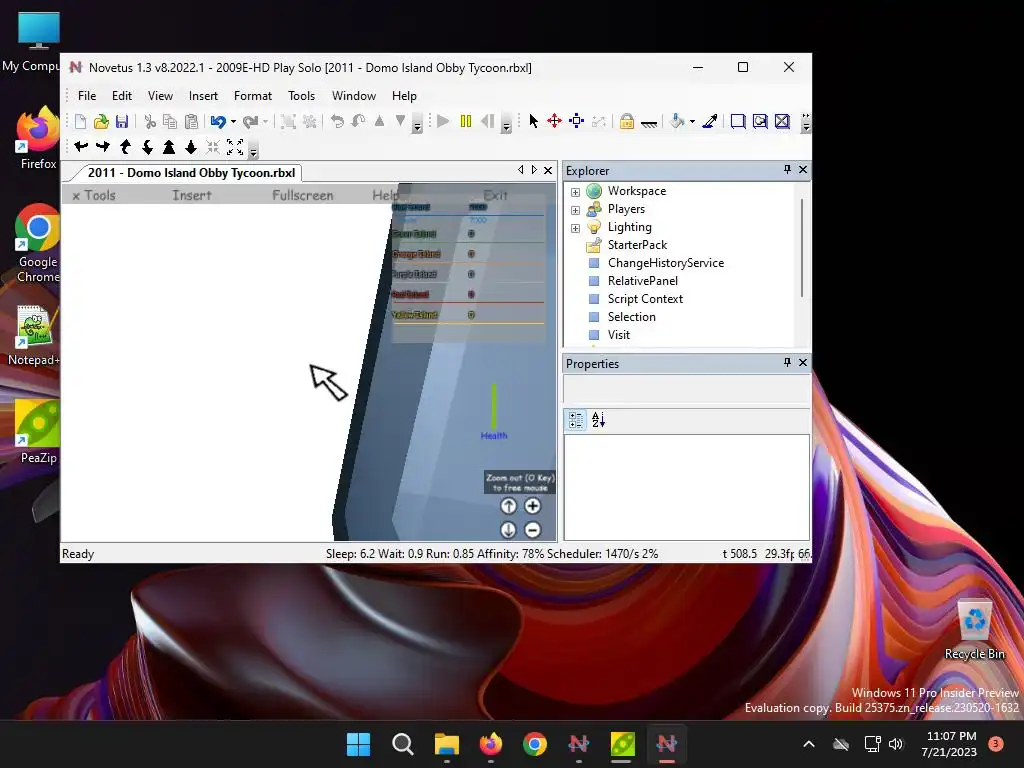
Task: Open the Fill tool color dropdown arrow
Action: coord(692,121)
